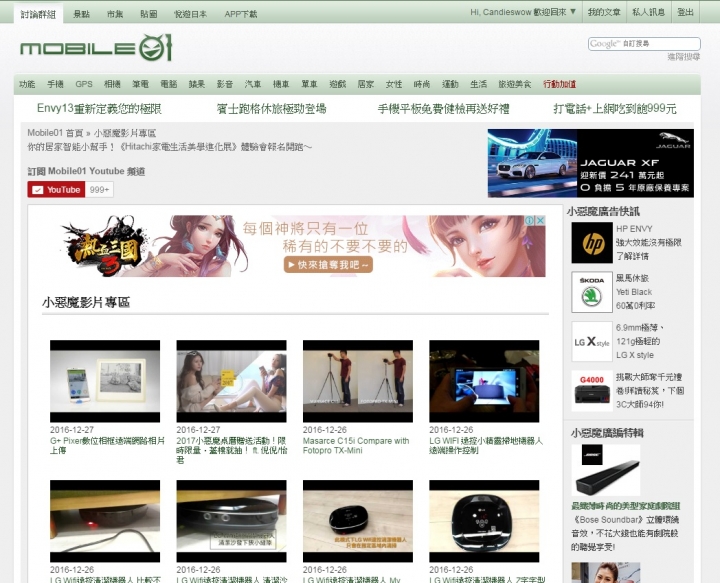The width and height of the screenshot is (720, 583).
Task: Open the 蘋果 category menu
Action: coord(197,84)
